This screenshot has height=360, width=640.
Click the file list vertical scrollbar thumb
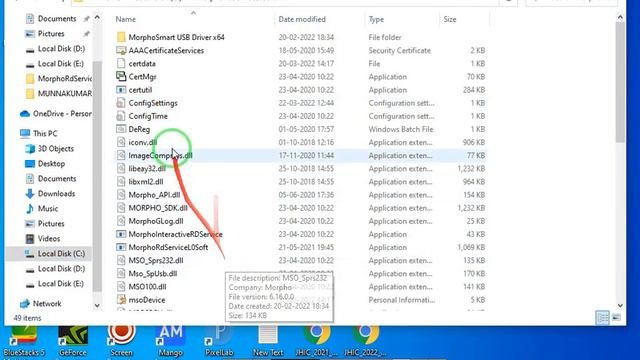(x=620, y=82)
